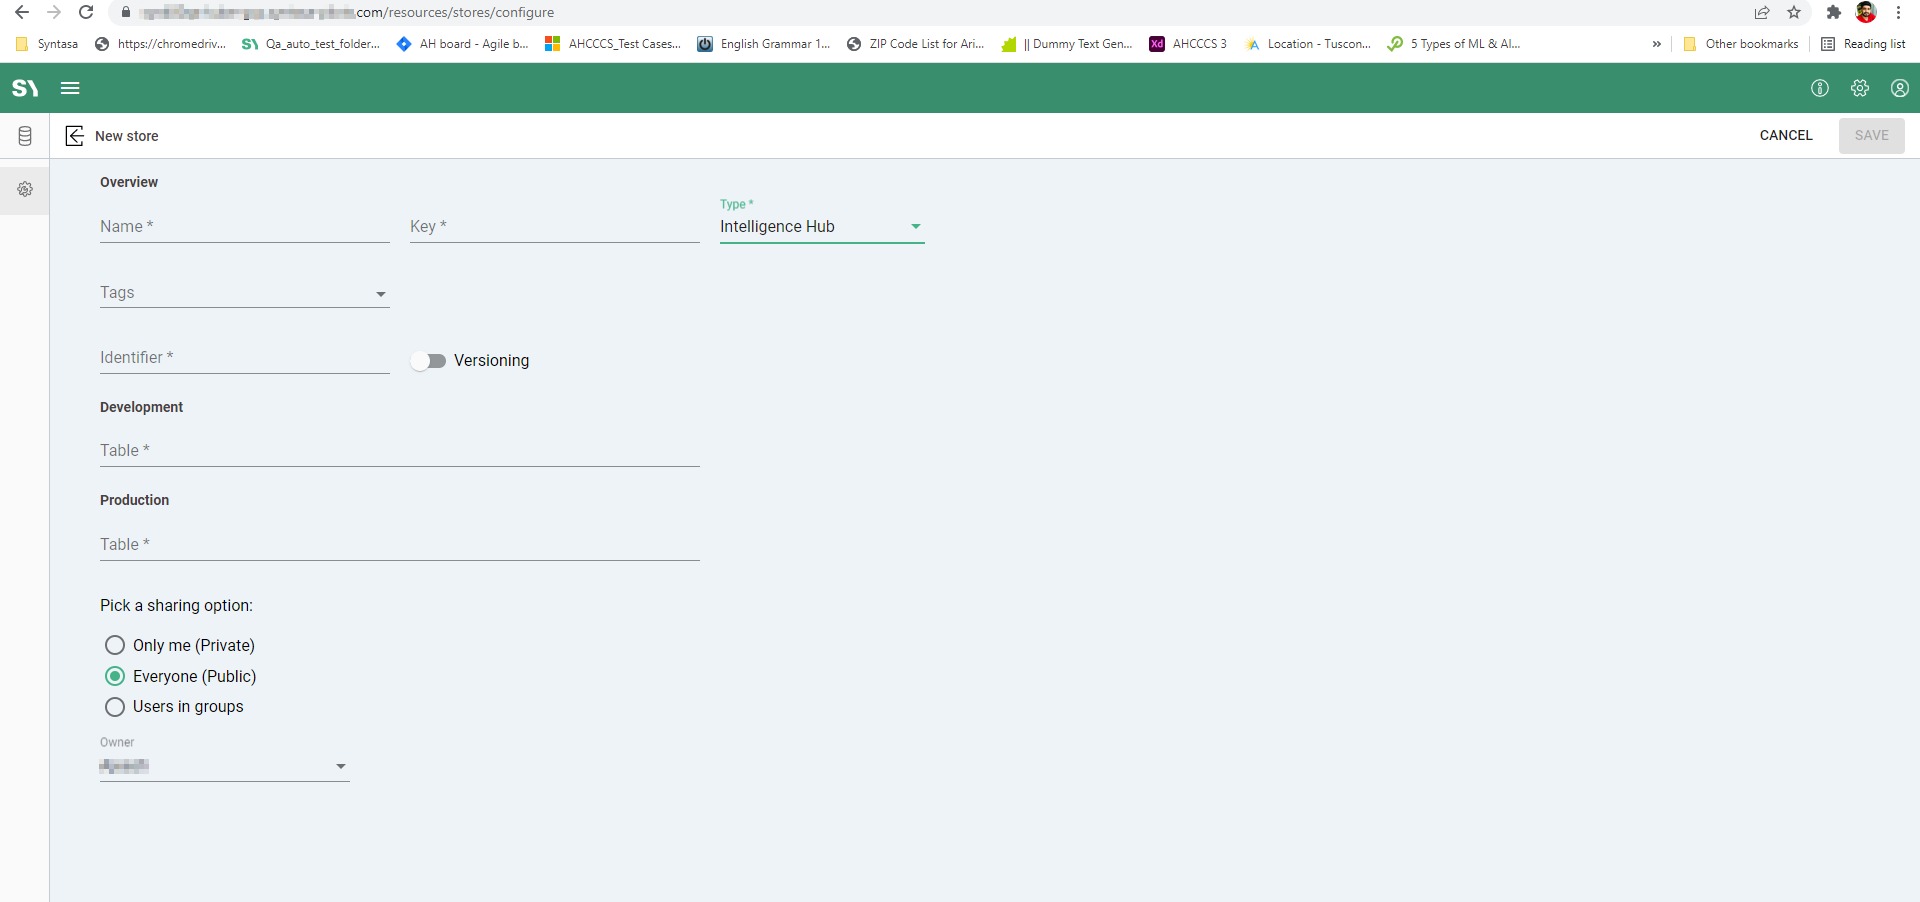Click the back arrow beside New store
1920x902 pixels.
(75, 136)
